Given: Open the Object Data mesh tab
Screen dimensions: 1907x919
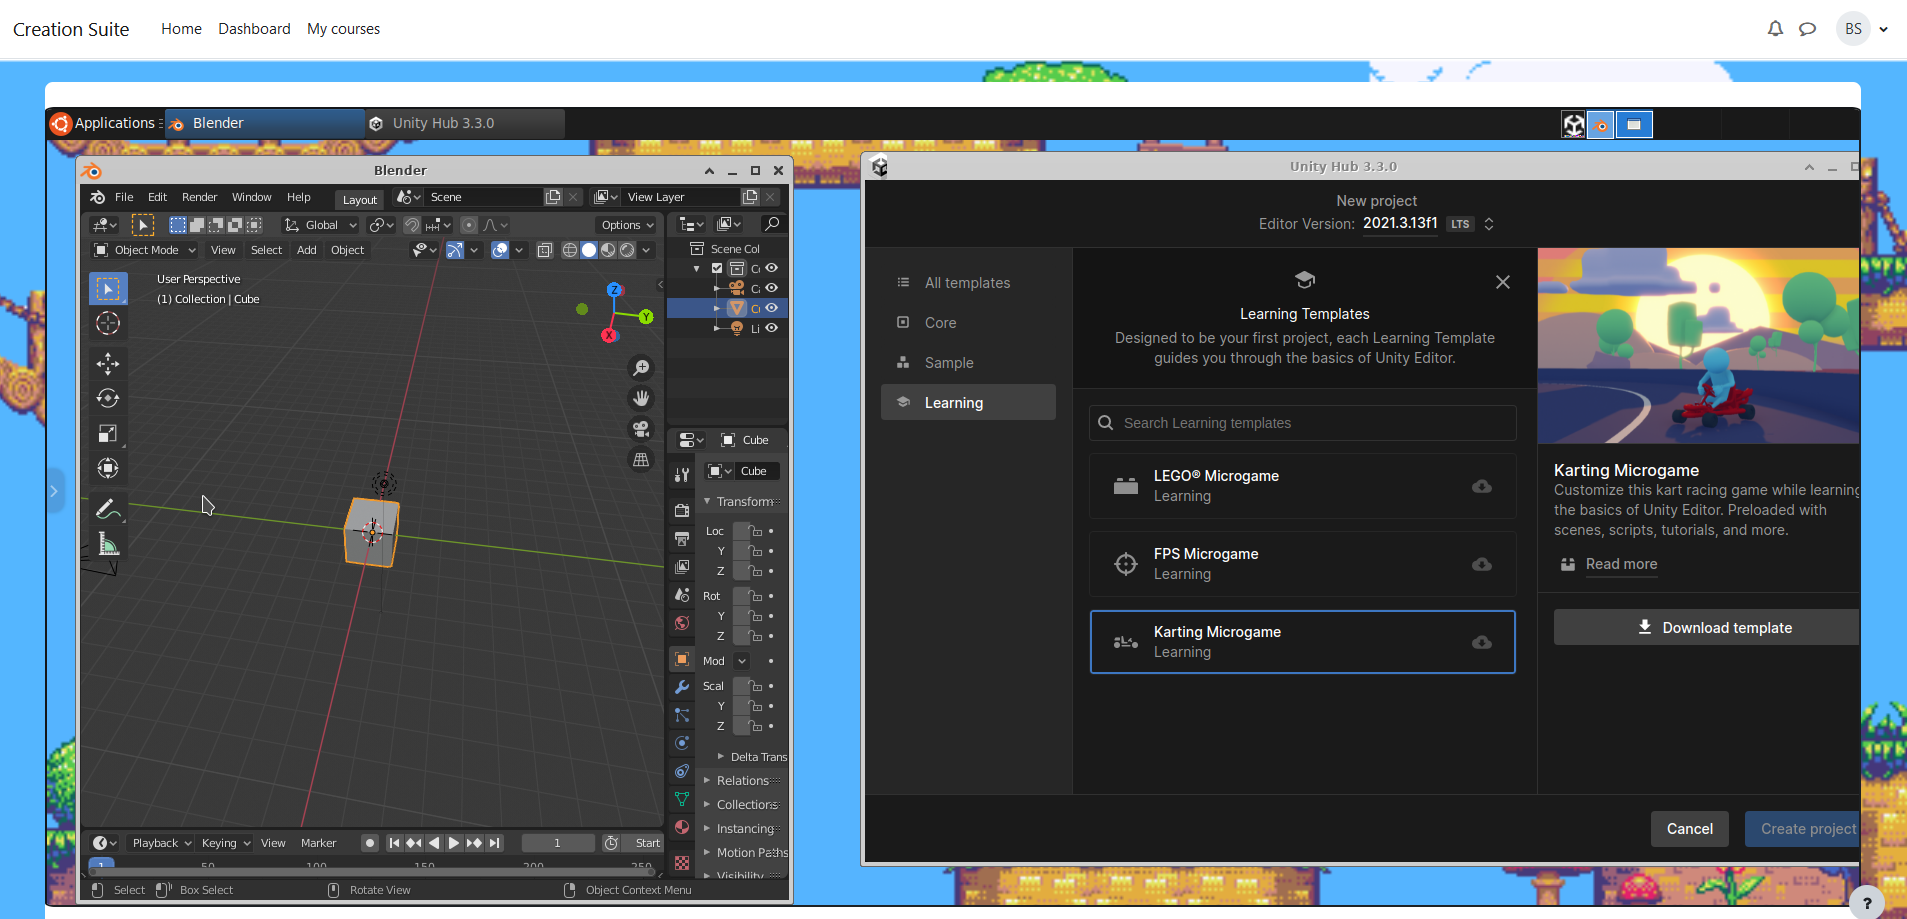Looking at the screenshot, I should click(x=682, y=799).
